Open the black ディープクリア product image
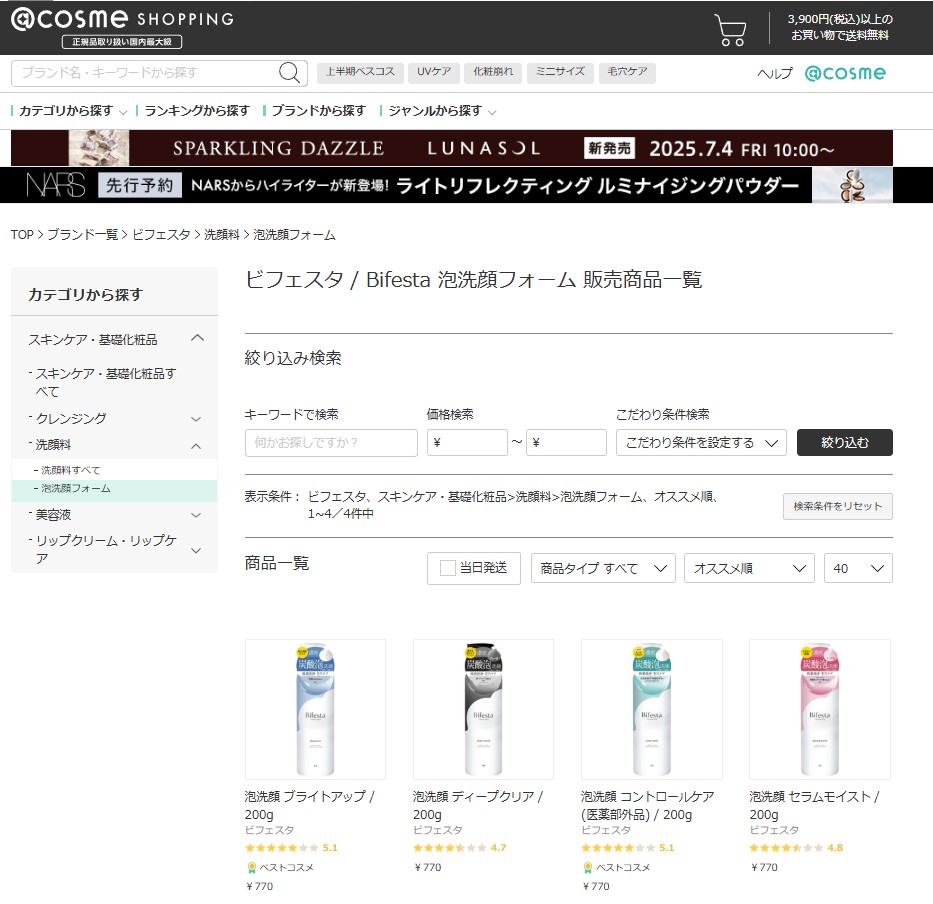This screenshot has width=933, height=904. click(483, 709)
